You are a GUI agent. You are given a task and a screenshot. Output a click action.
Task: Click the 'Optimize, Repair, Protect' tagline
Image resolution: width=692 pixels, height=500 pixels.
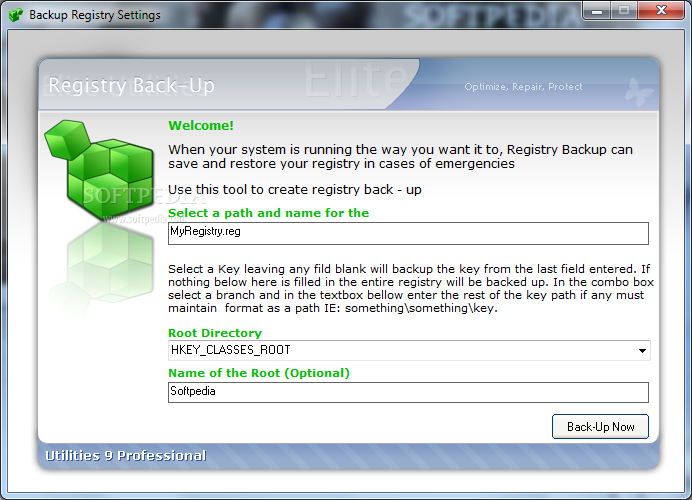click(523, 87)
